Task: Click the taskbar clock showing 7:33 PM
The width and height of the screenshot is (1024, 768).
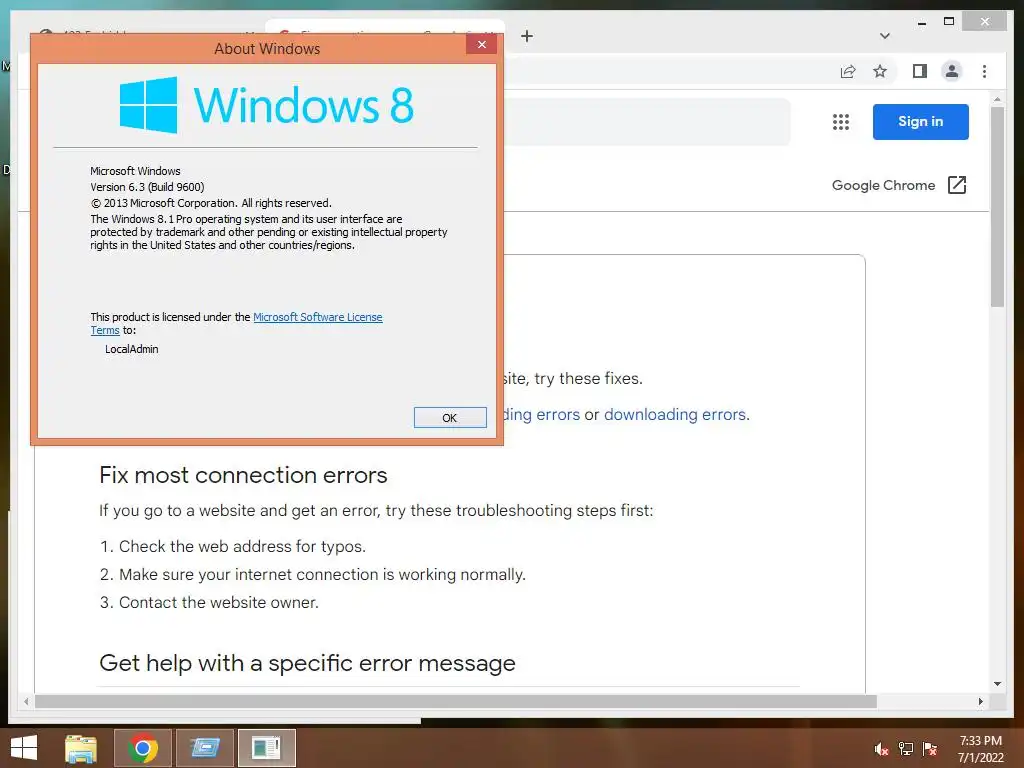Action: [x=980, y=749]
